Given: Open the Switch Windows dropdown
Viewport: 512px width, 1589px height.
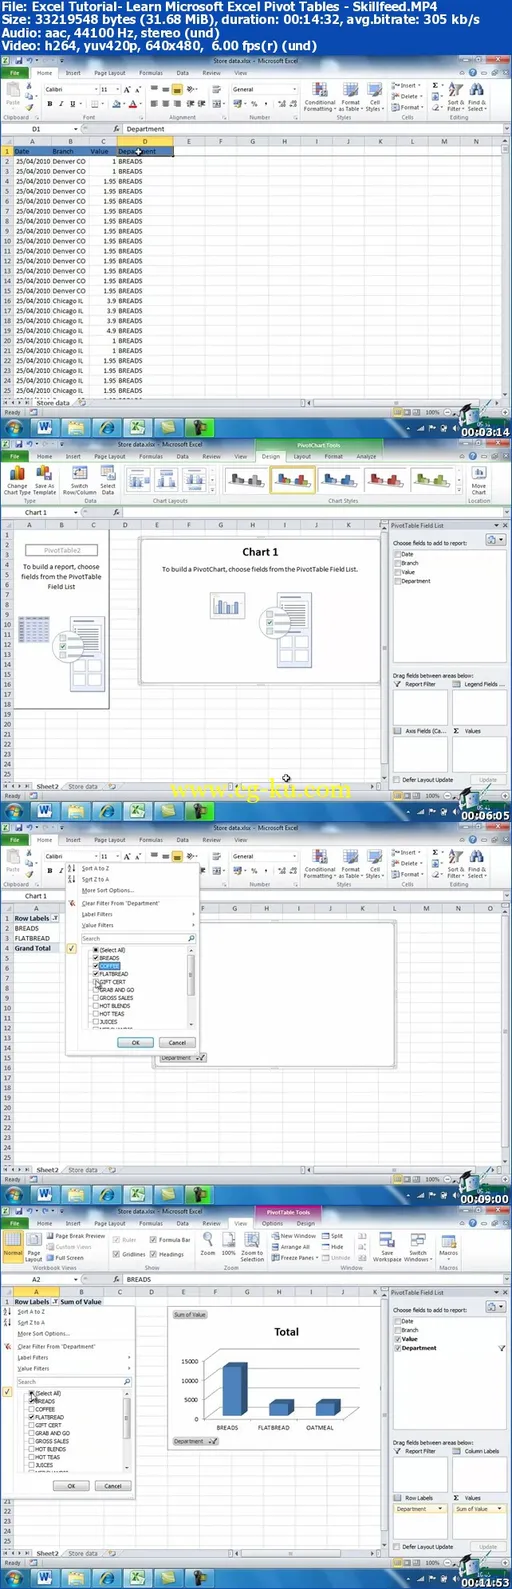Looking at the screenshot, I should coord(418,1246).
